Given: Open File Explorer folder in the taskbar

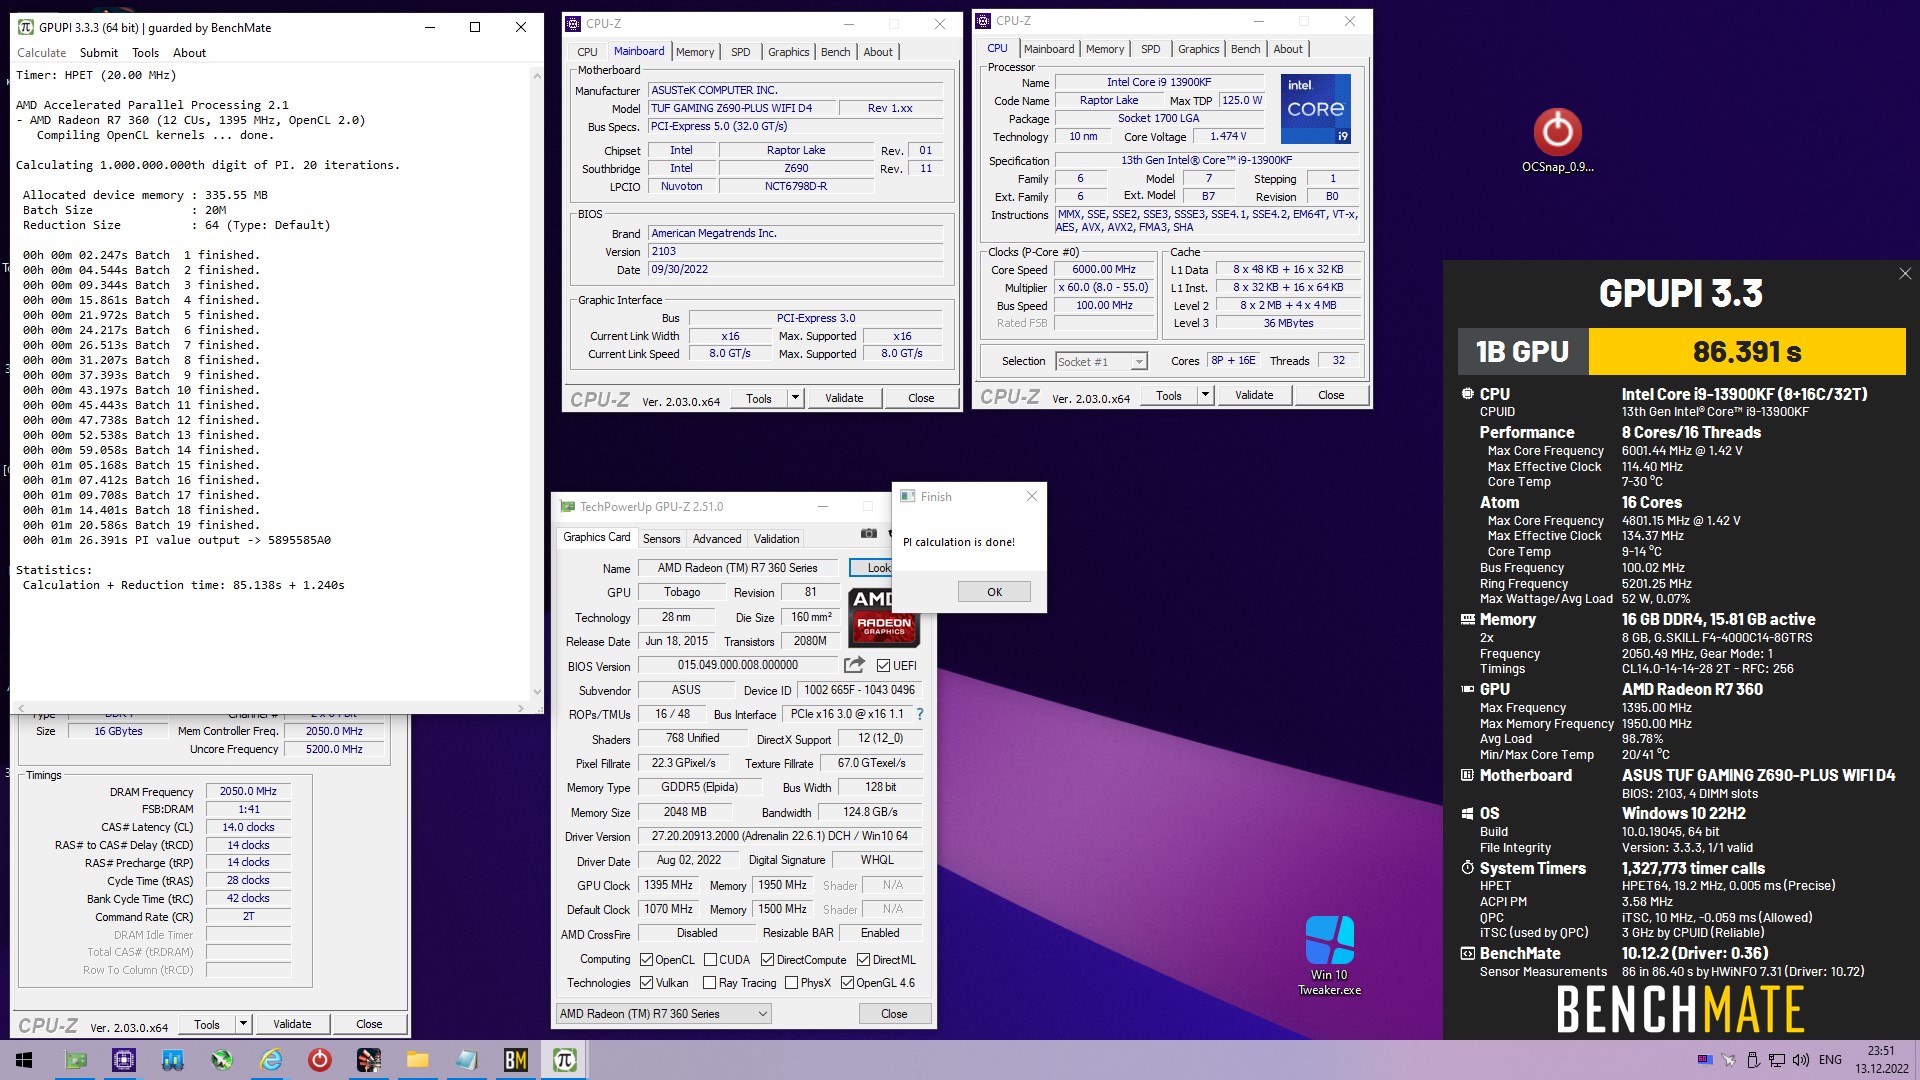Looking at the screenshot, I should 418,1060.
